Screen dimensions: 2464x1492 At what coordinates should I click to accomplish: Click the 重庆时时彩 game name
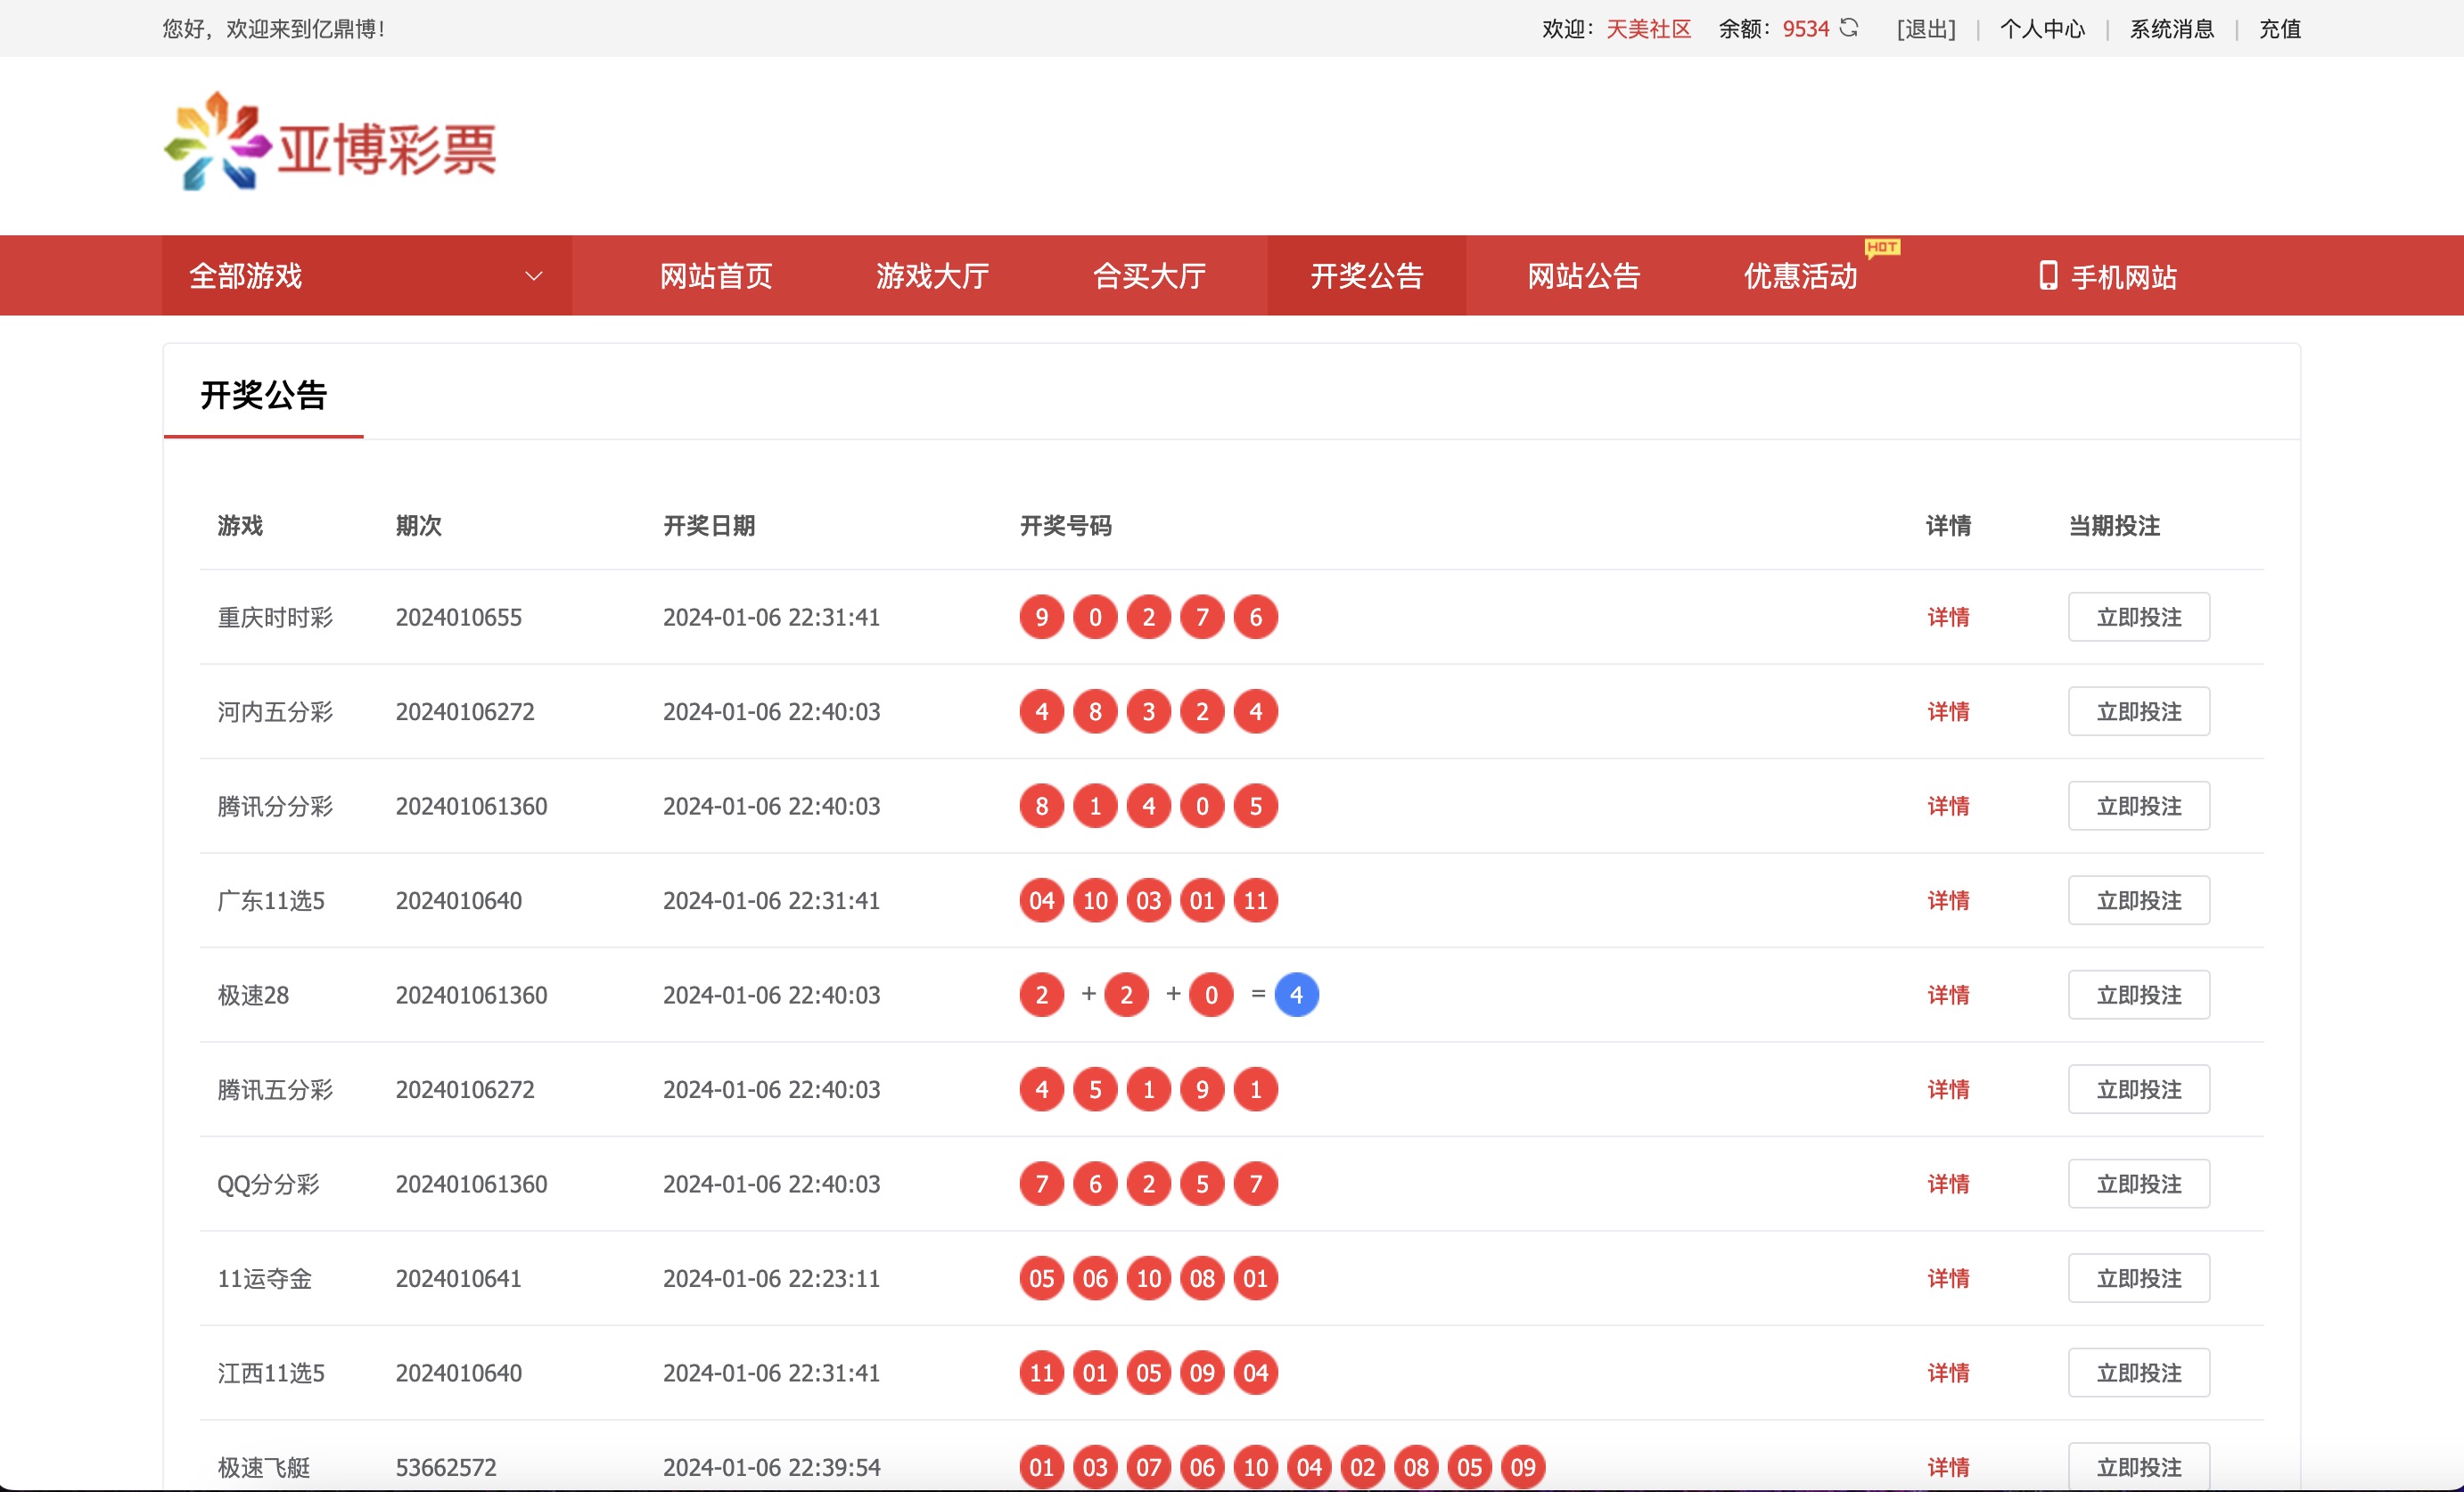coord(275,618)
